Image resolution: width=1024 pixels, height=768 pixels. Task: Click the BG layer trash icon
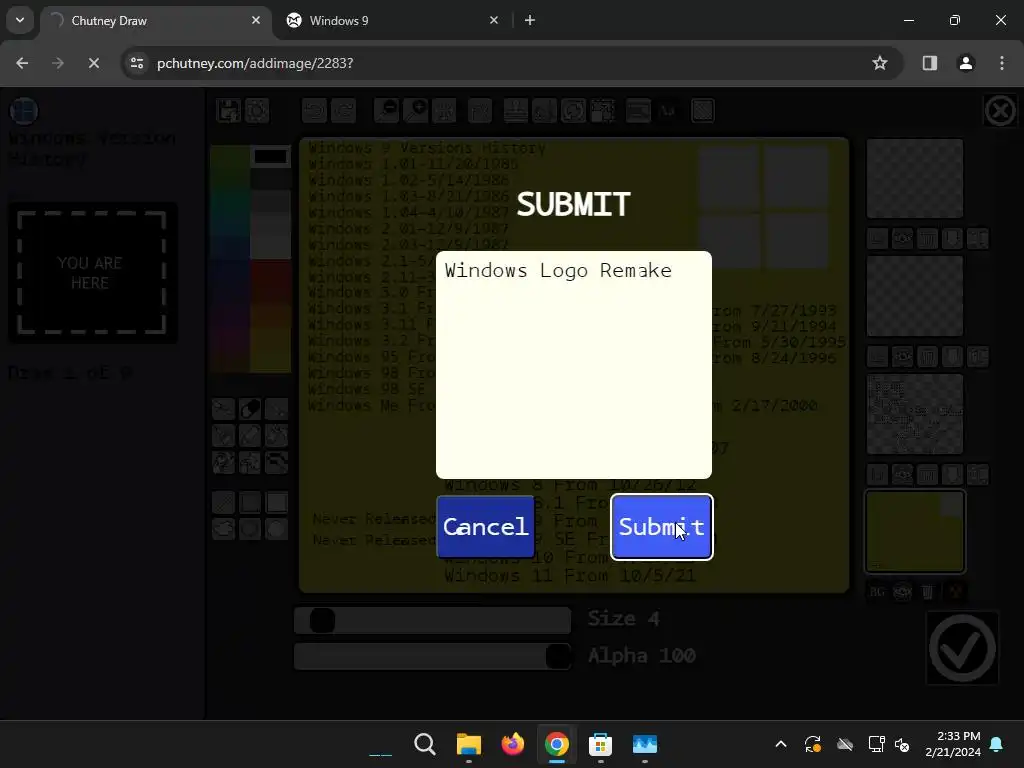click(927, 592)
